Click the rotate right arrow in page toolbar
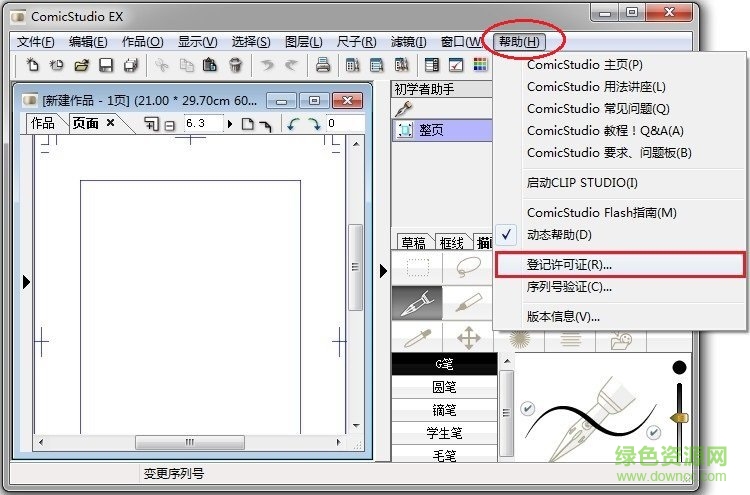750x495 pixels. click(x=314, y=124)
